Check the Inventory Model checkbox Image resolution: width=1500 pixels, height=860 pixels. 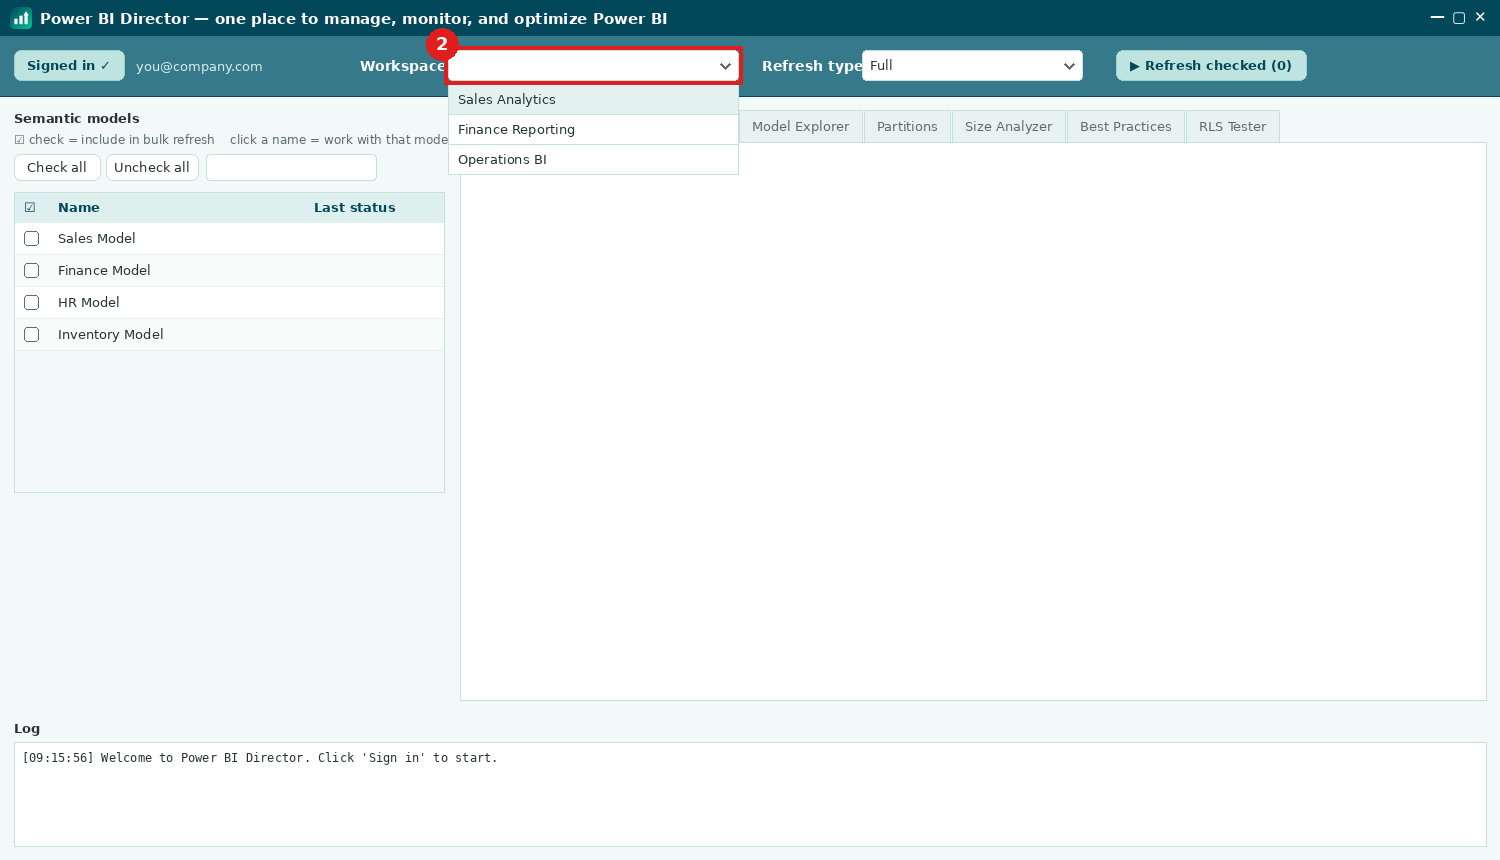(x=32, y=335)
